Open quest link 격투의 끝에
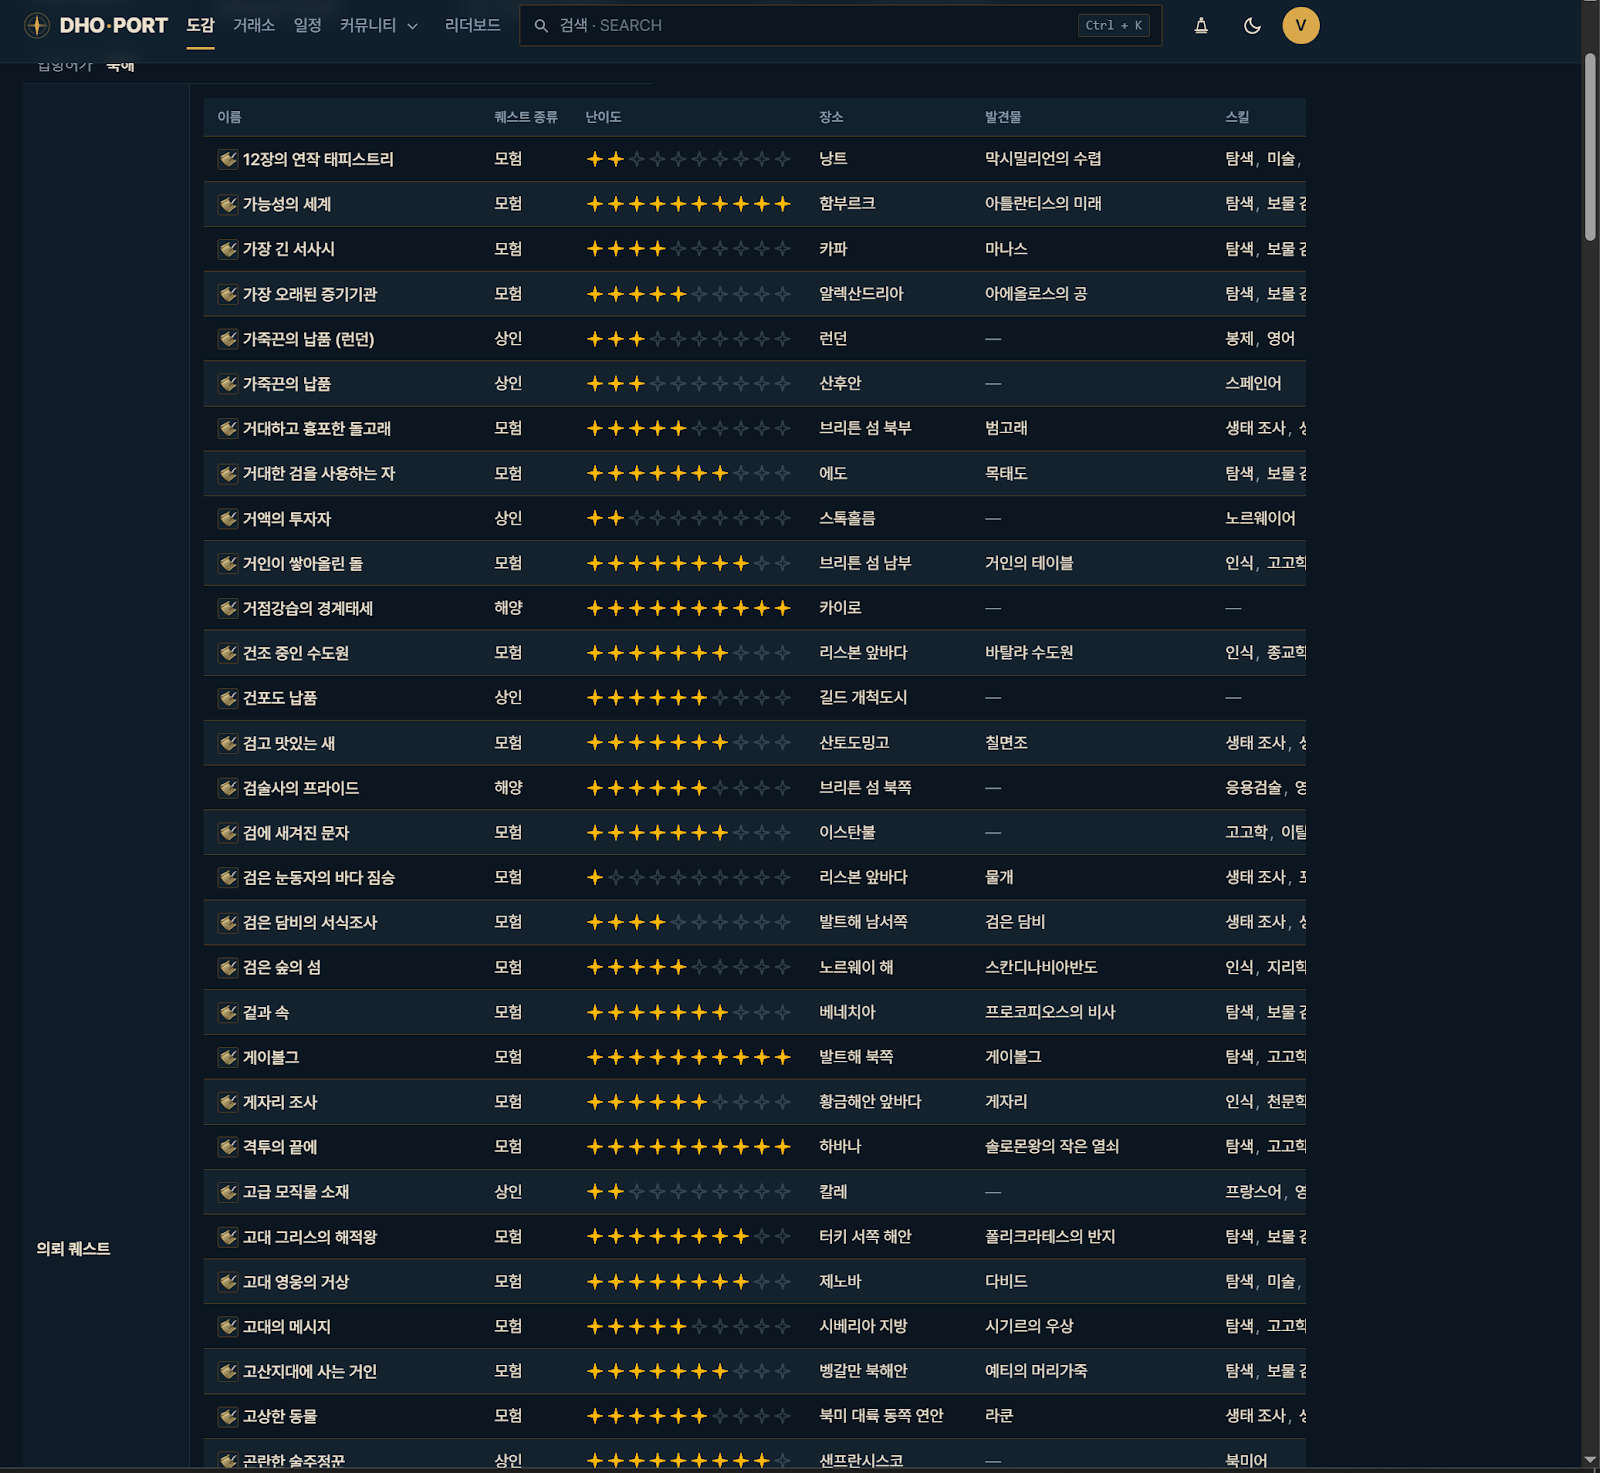Image resolution: width=1600 pixels, height=1473 pixels. [x=280, y=1147]
